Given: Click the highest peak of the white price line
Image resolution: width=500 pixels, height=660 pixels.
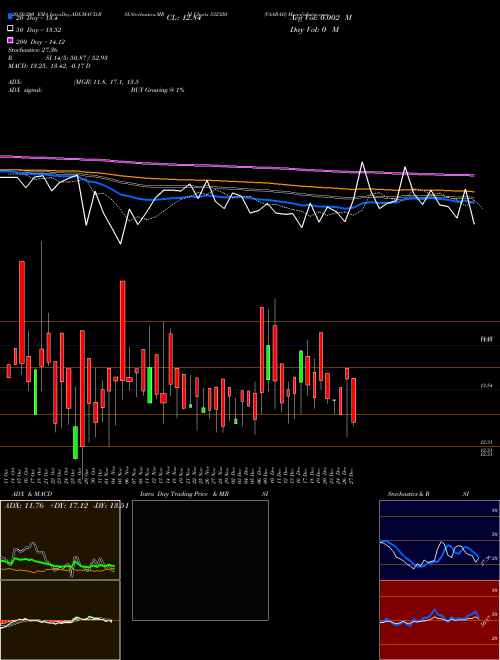Looking at the screenshot, I should point(362,162).
